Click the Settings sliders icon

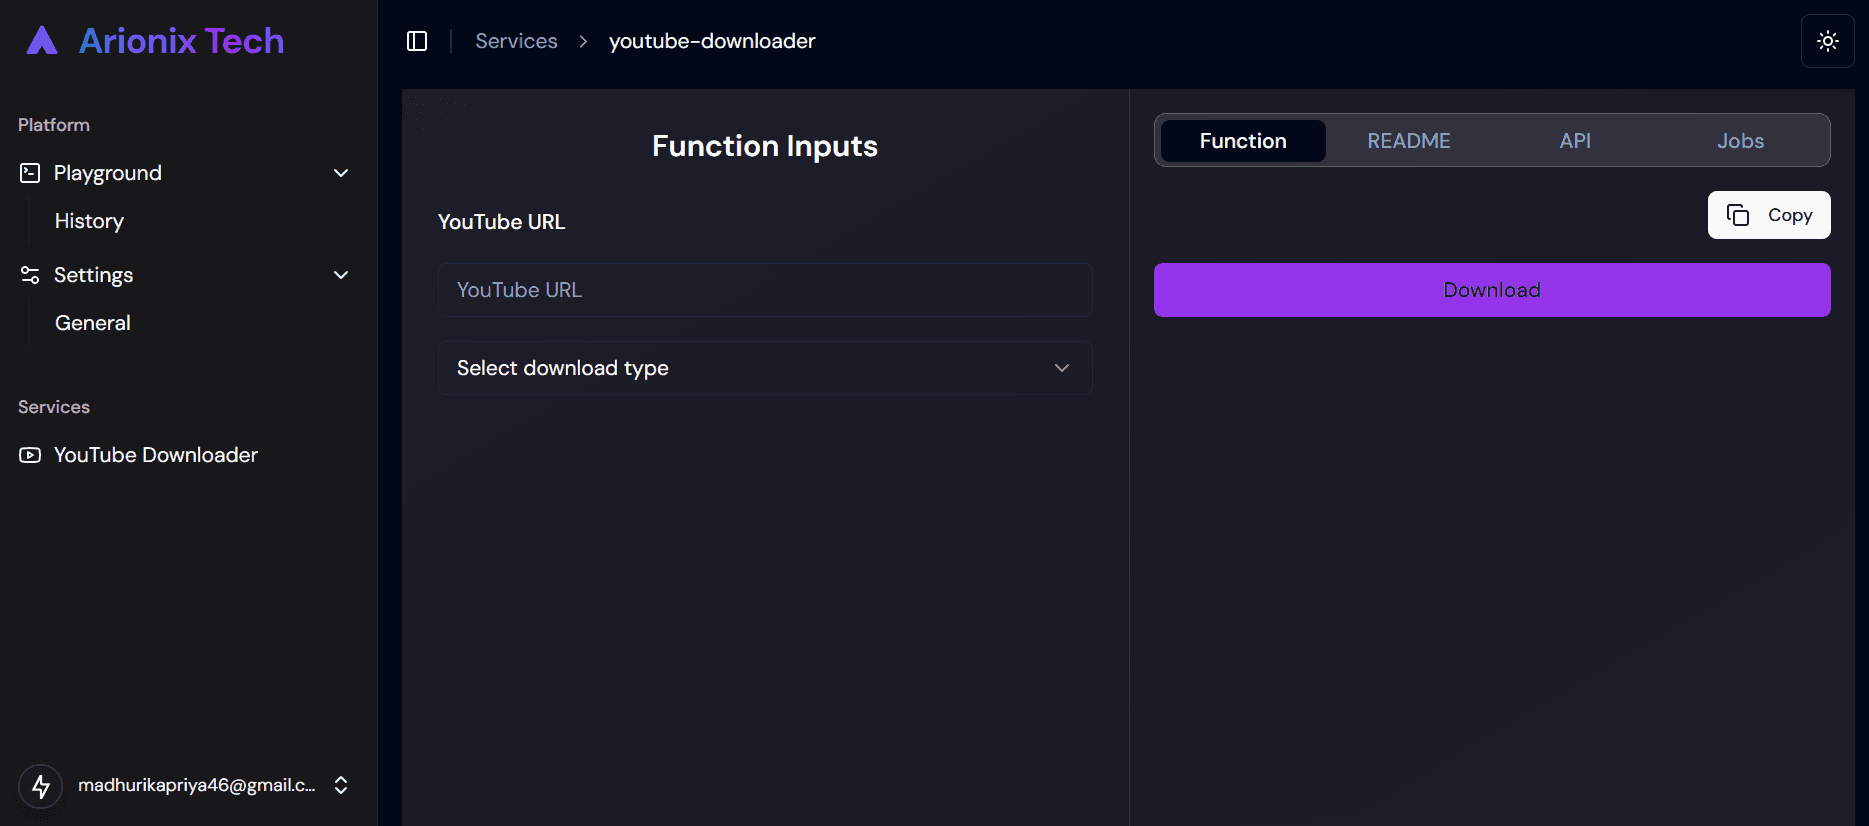(30, 275)
